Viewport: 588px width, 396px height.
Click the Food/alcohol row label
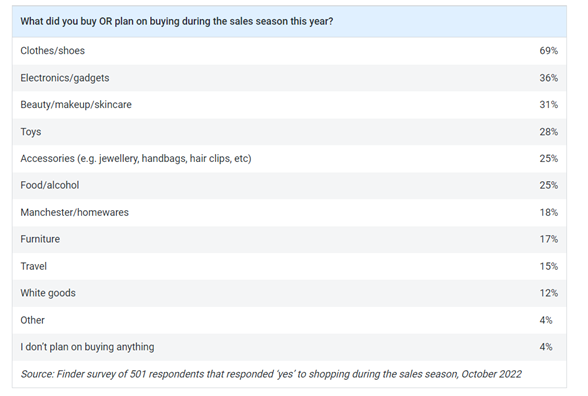(50, 185)
